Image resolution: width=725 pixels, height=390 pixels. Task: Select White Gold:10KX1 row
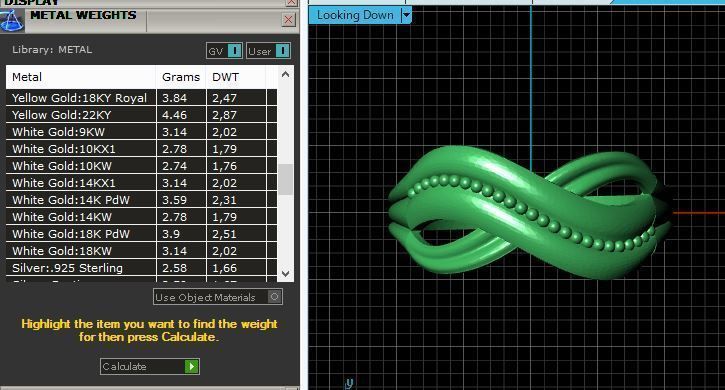click(141, 149)
